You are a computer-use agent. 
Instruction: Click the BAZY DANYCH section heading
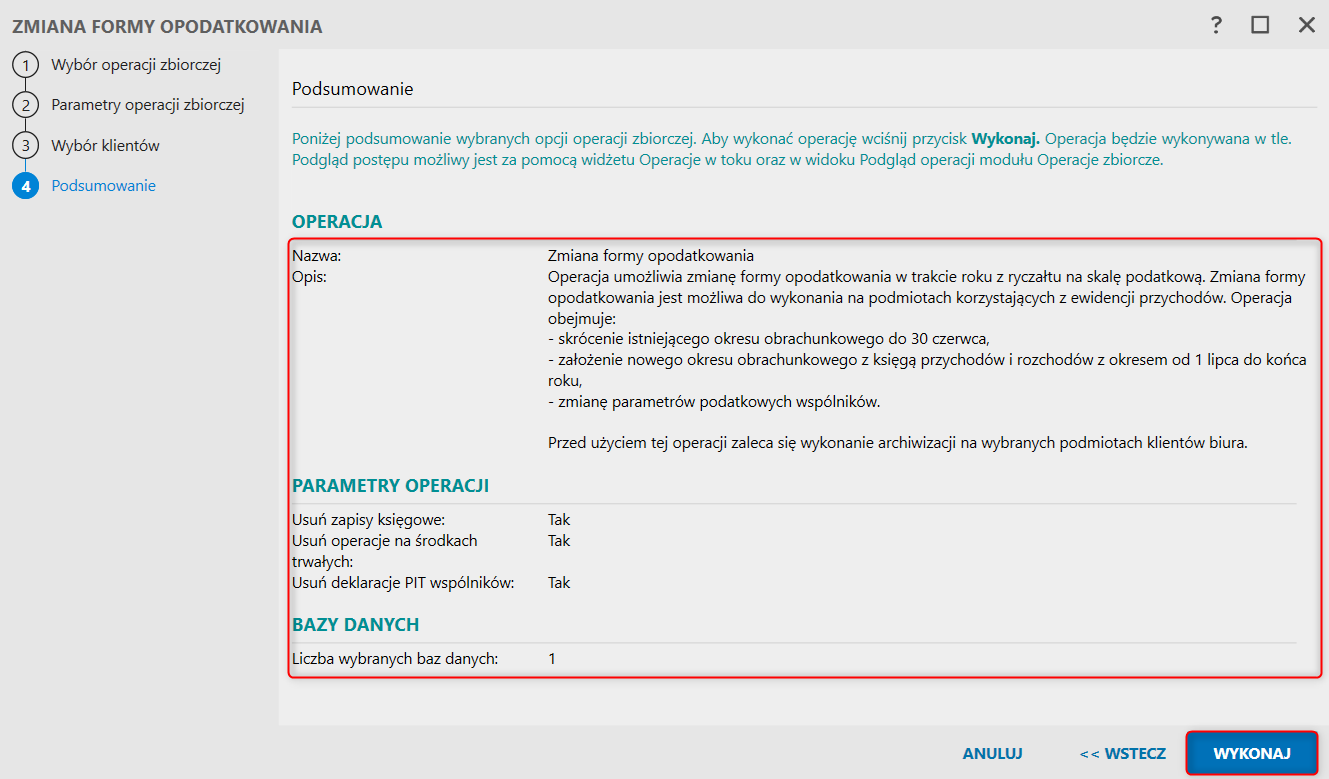[355, 625]
